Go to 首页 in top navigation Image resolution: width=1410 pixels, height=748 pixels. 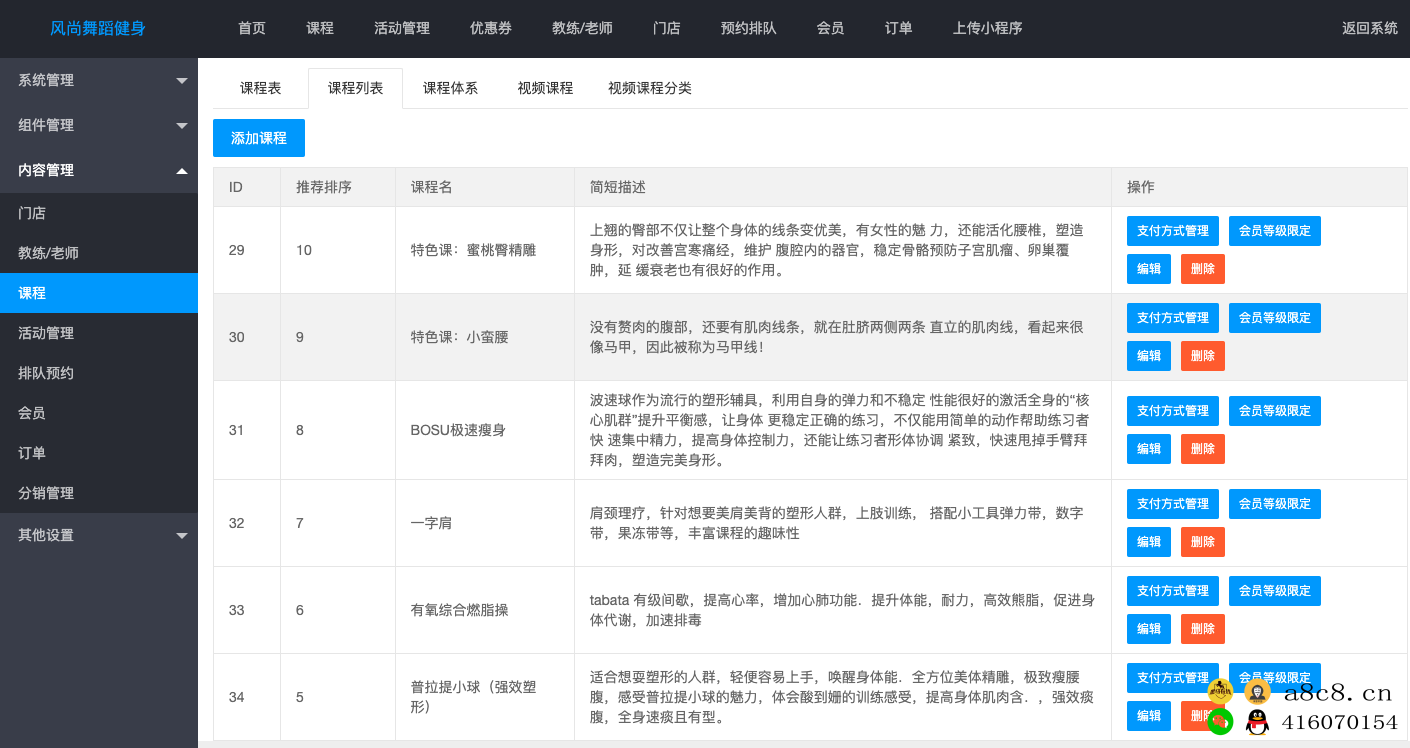pyautogui.click(x=252, y=28)
